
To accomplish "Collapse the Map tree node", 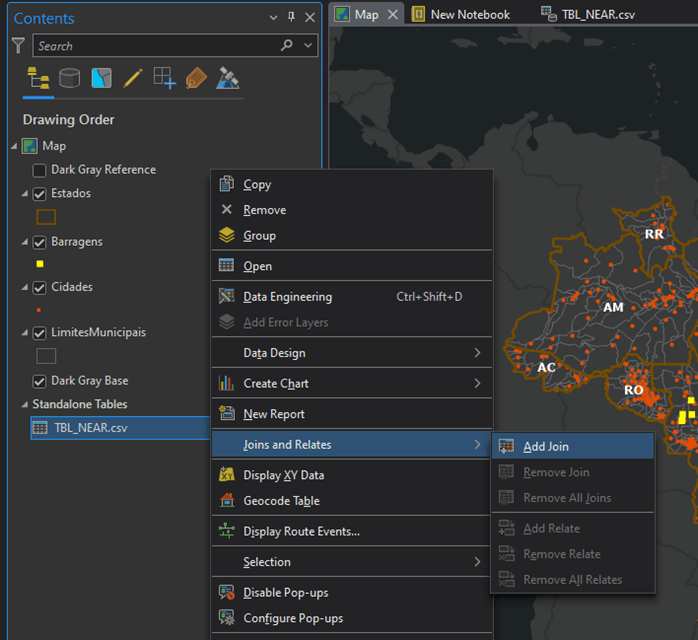I will 14,146.
